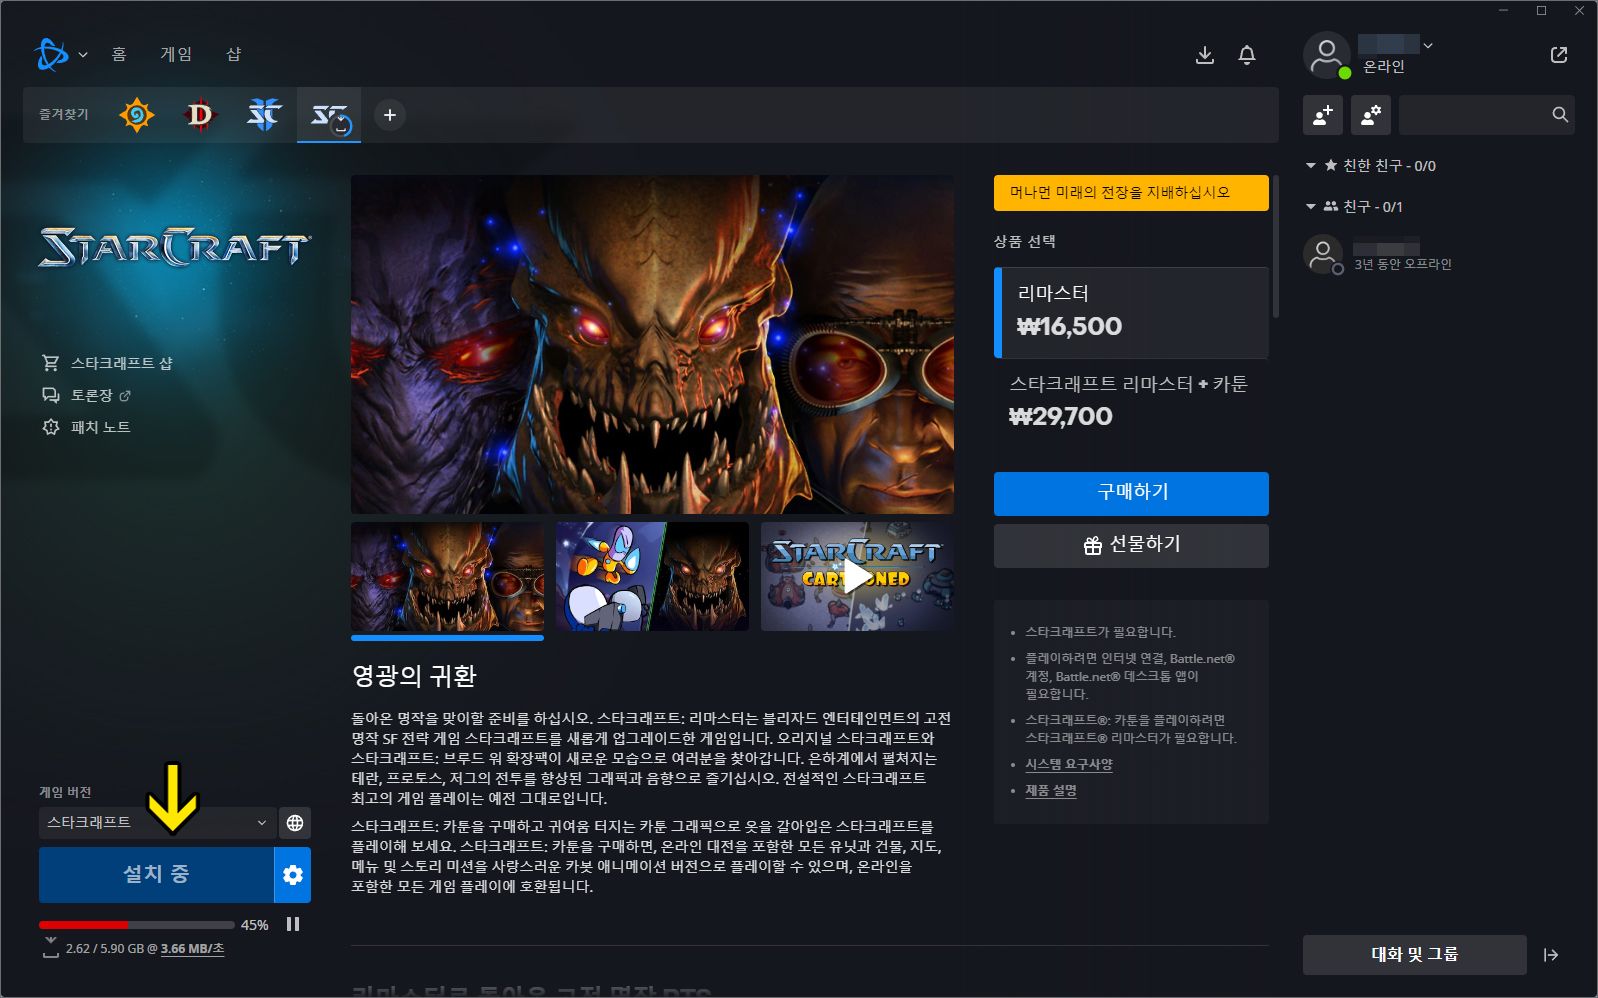
Task: Open the 시스템 요구사양 link
Action: pos(1069,764)
